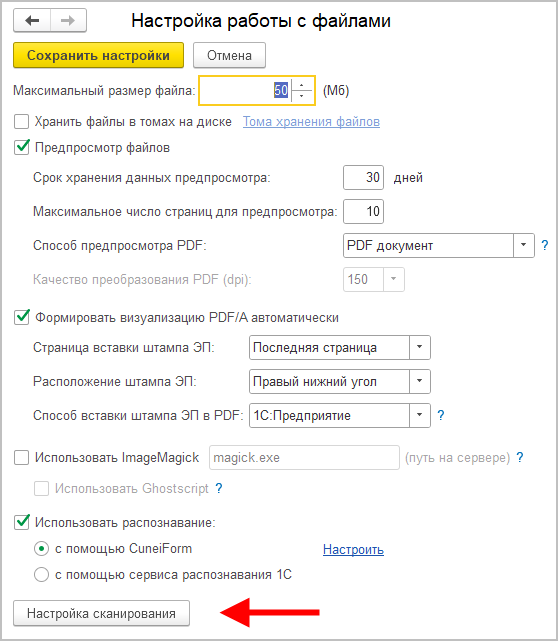Click the preview data retention days field
Image resolution: width=558 pixels, height=641 pixels.
pos(363,177)
